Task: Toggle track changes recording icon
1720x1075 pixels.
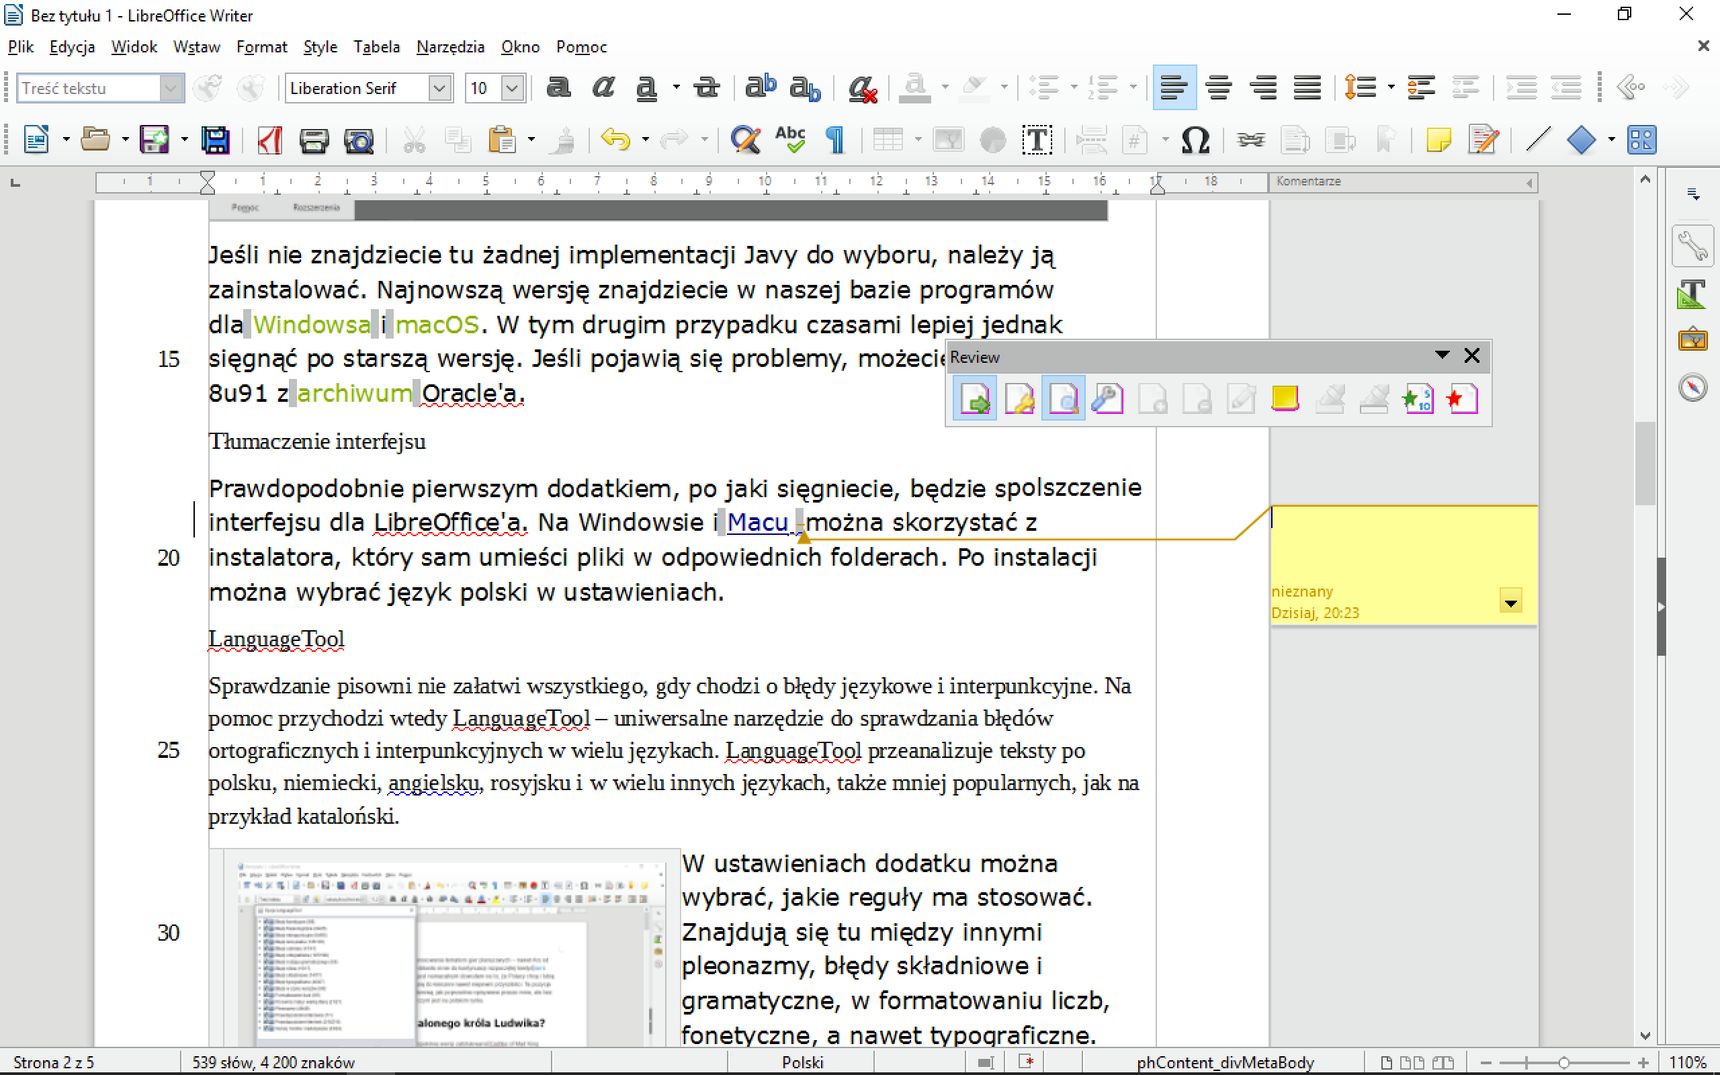Action: coord(1484,140)
